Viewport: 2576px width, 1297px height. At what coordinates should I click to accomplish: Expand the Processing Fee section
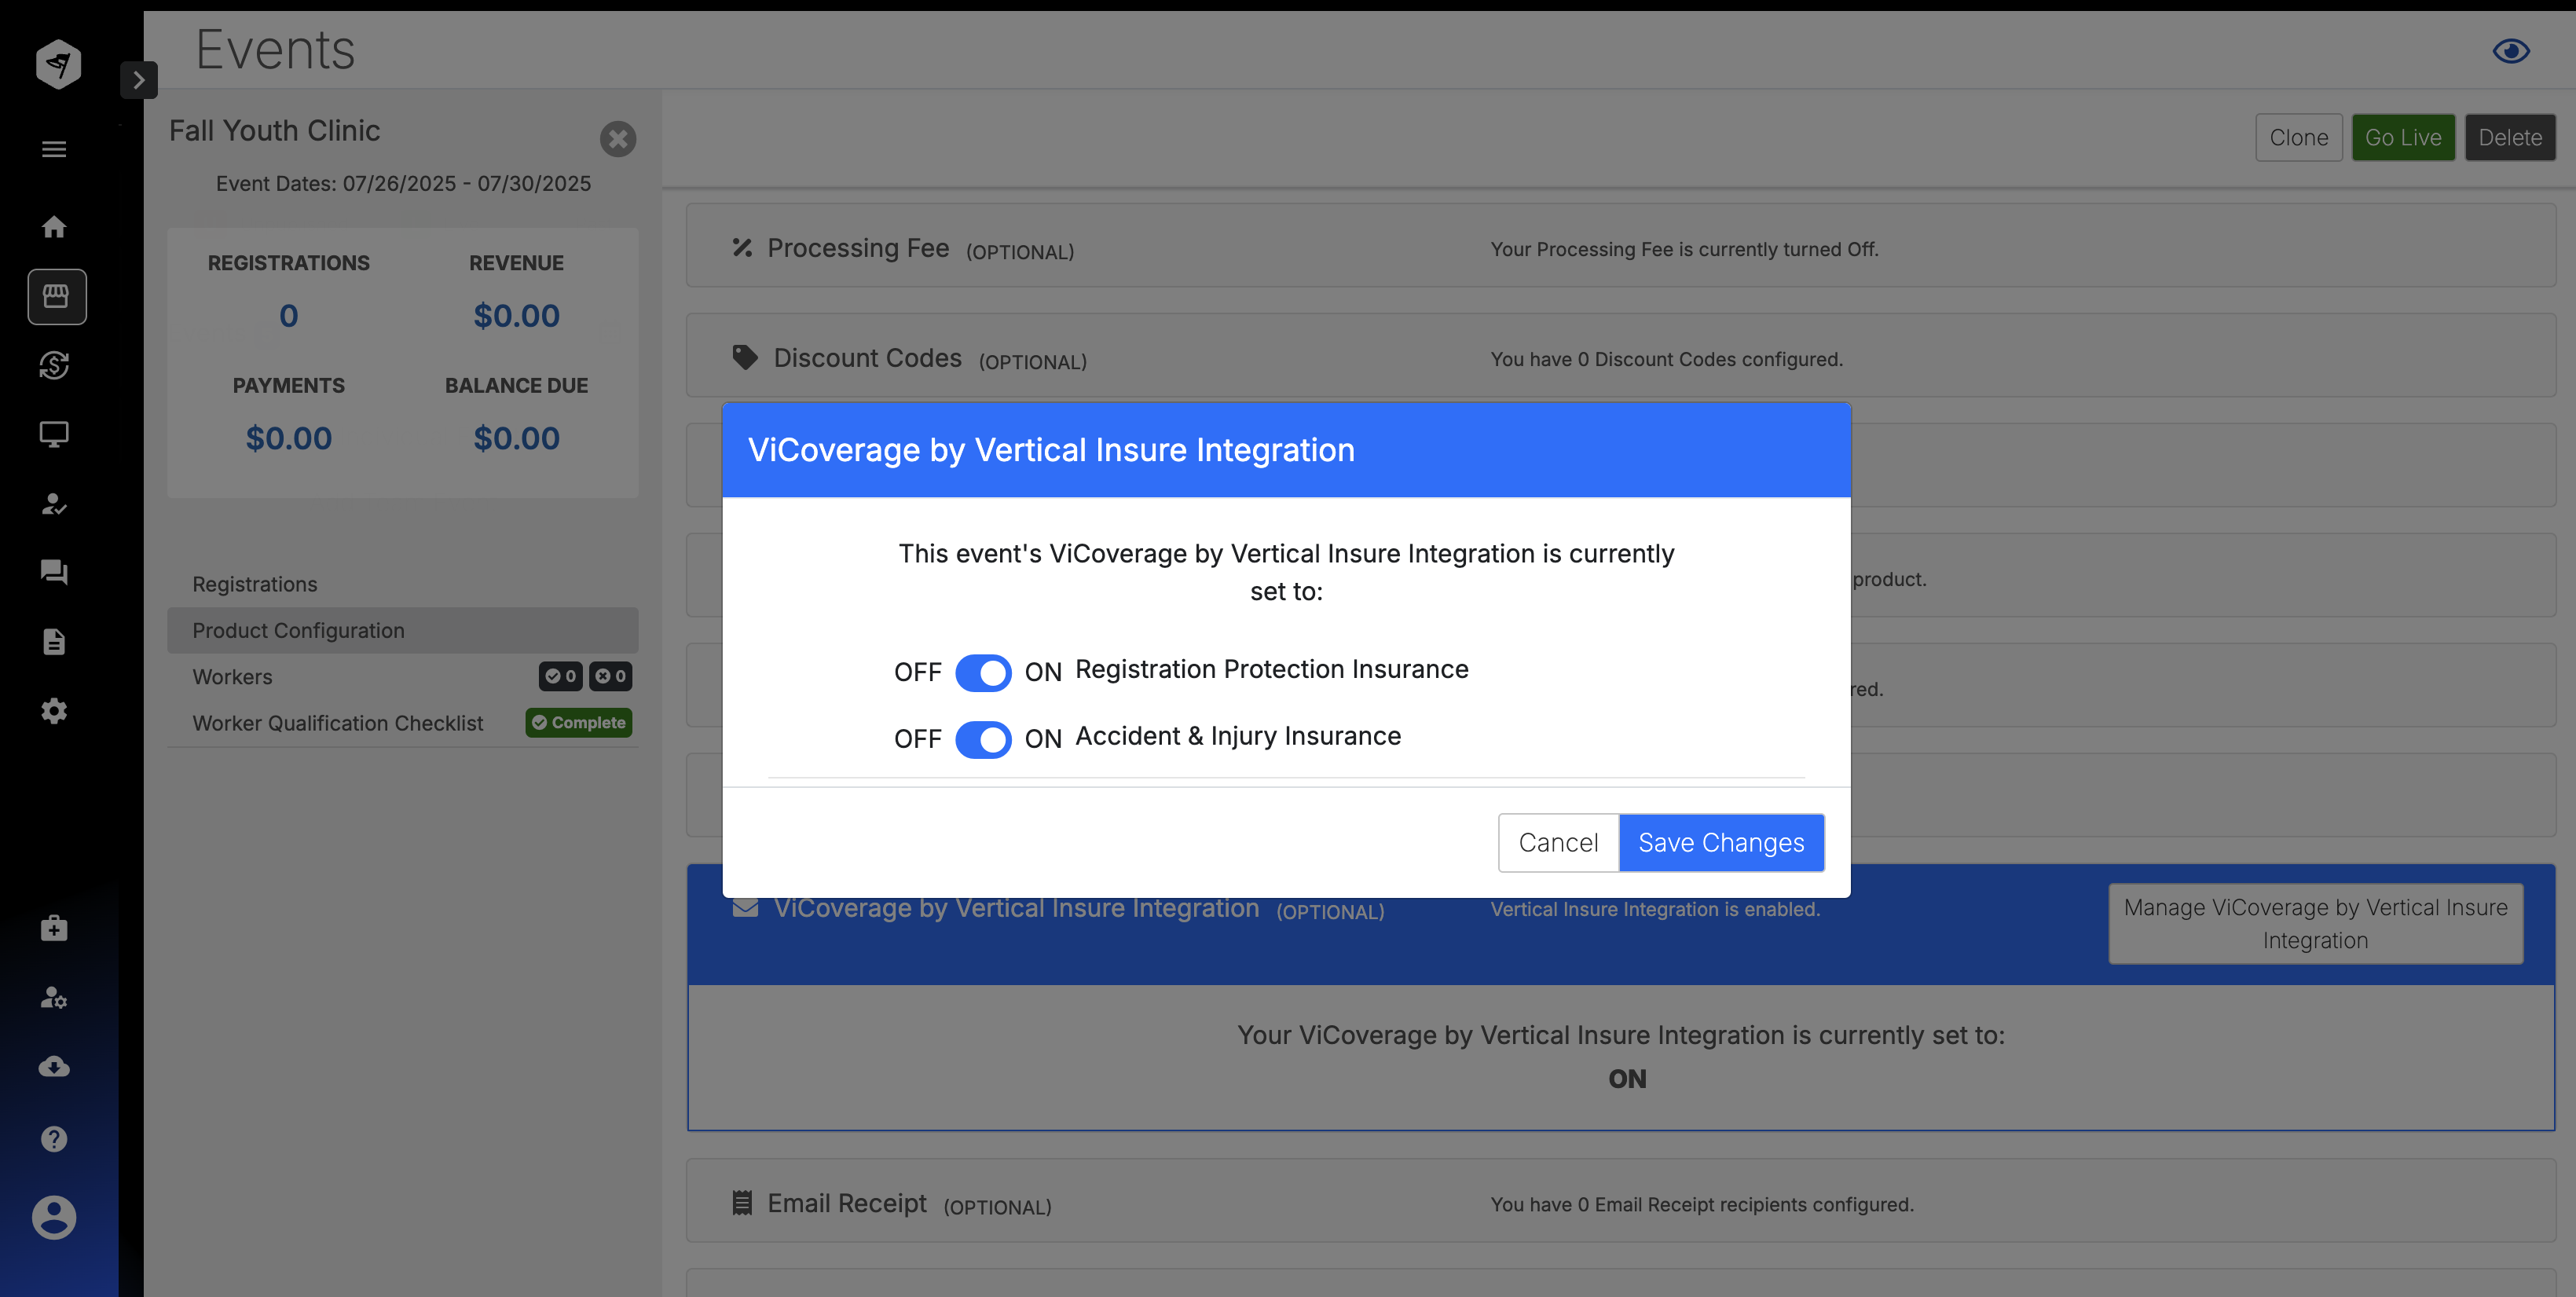coord(1620,246)
